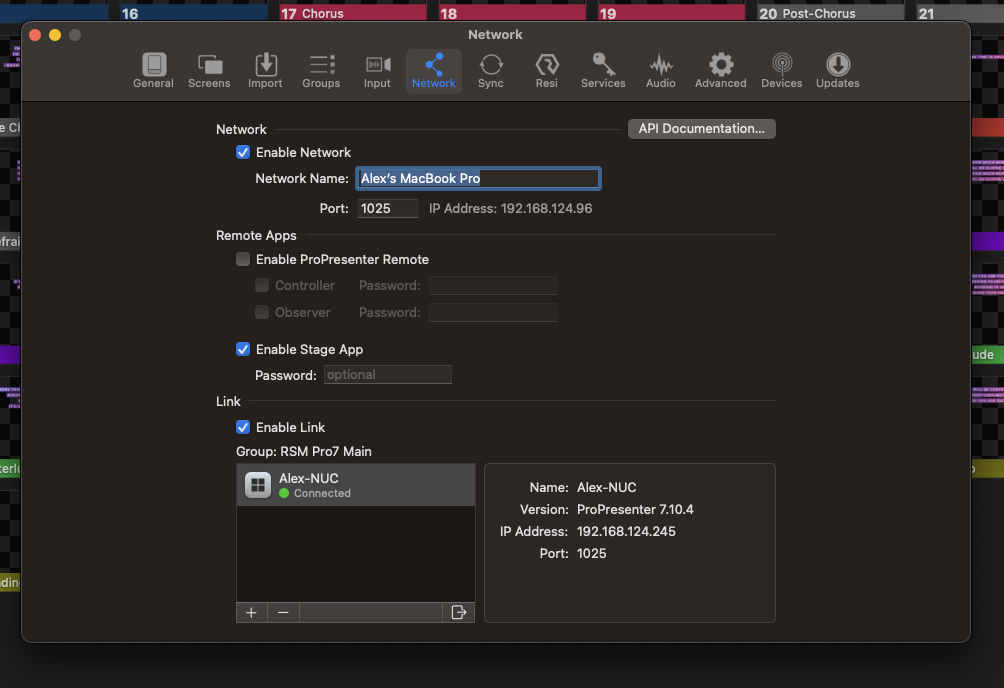This screenshot has height=688, width=1004.
Task: Click slide 16 header in background window
Action: tap(193, 12)
